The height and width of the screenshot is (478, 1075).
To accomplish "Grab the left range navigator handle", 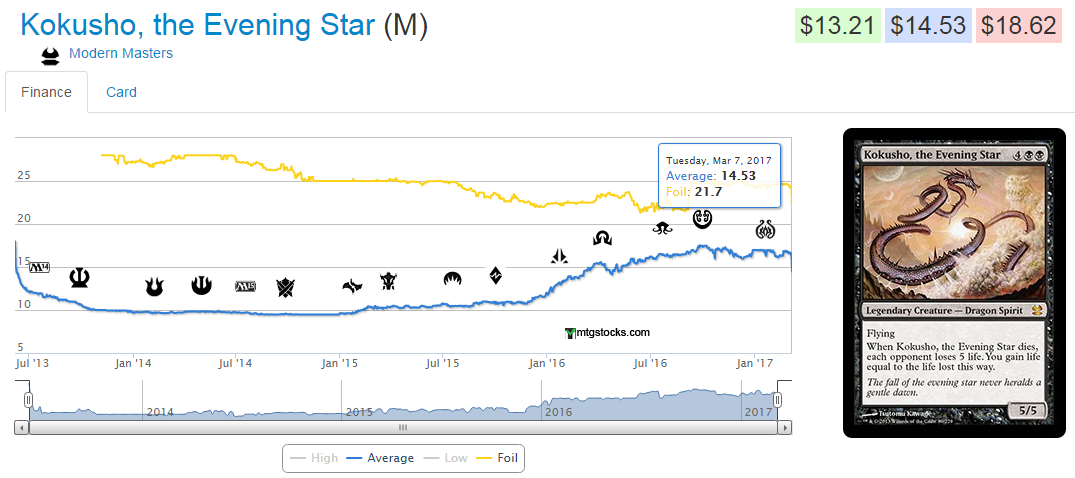I will [29, 400].
